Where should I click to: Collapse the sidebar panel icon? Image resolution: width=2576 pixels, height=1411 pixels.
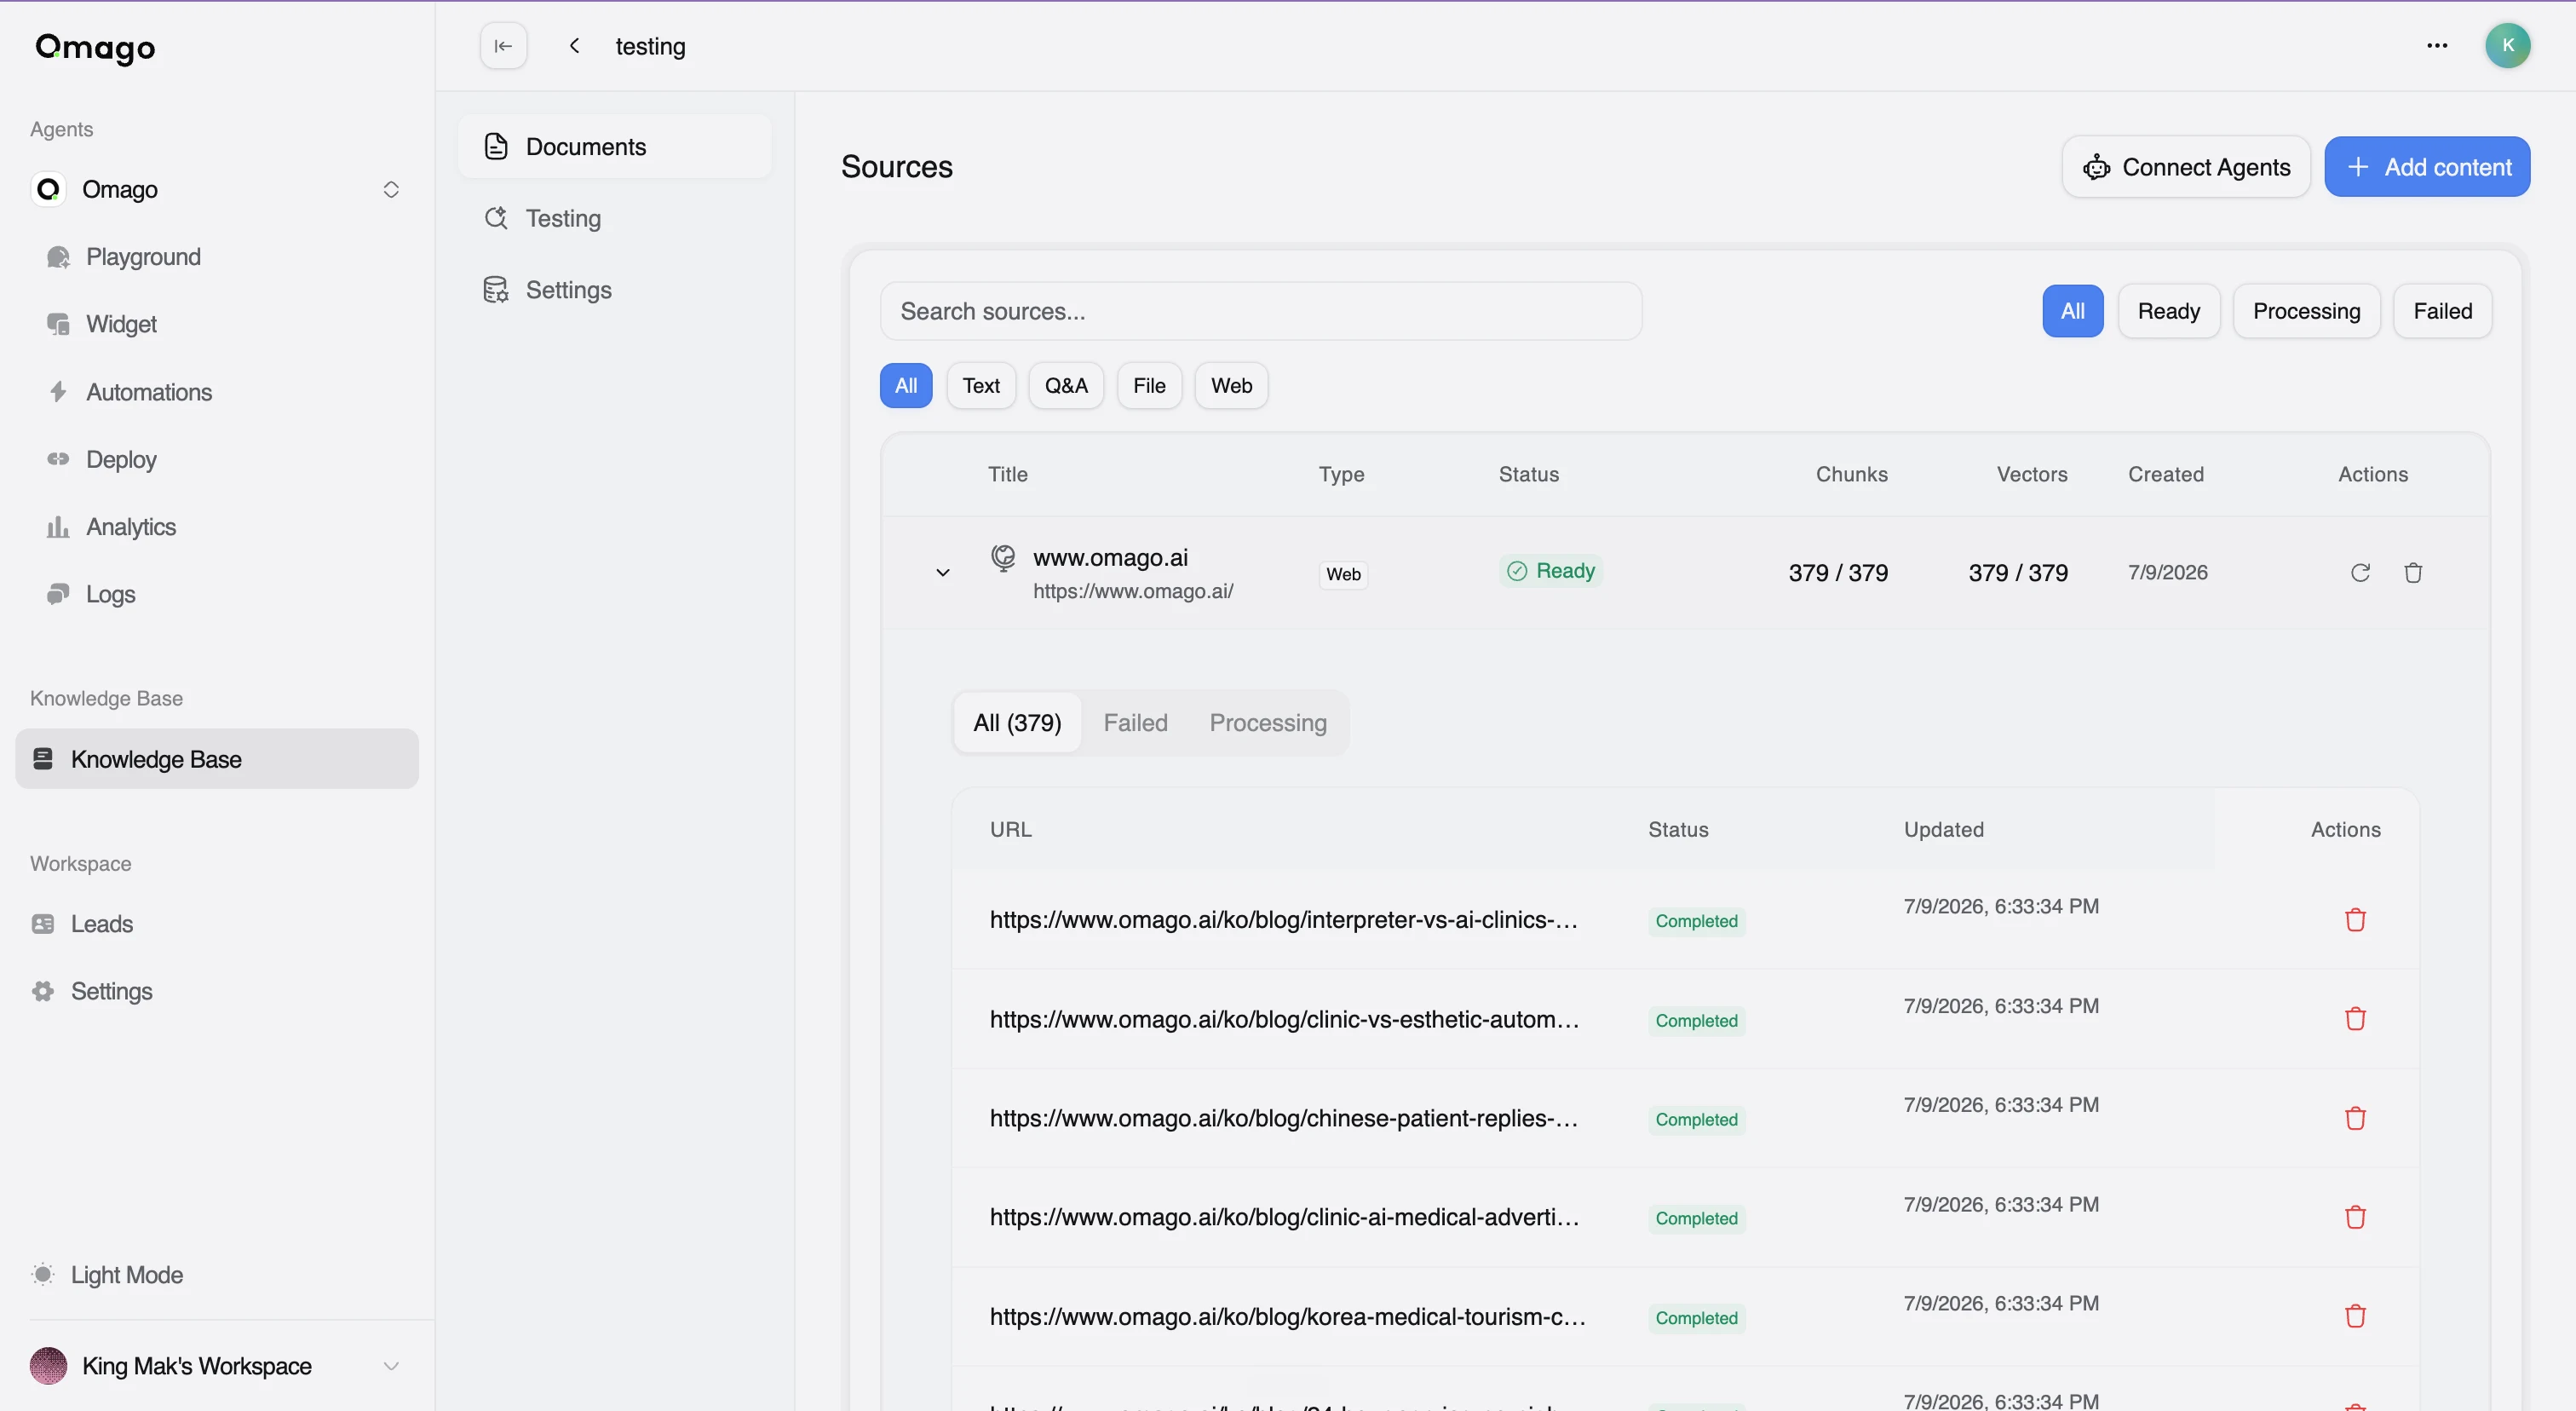click(503, 46)
